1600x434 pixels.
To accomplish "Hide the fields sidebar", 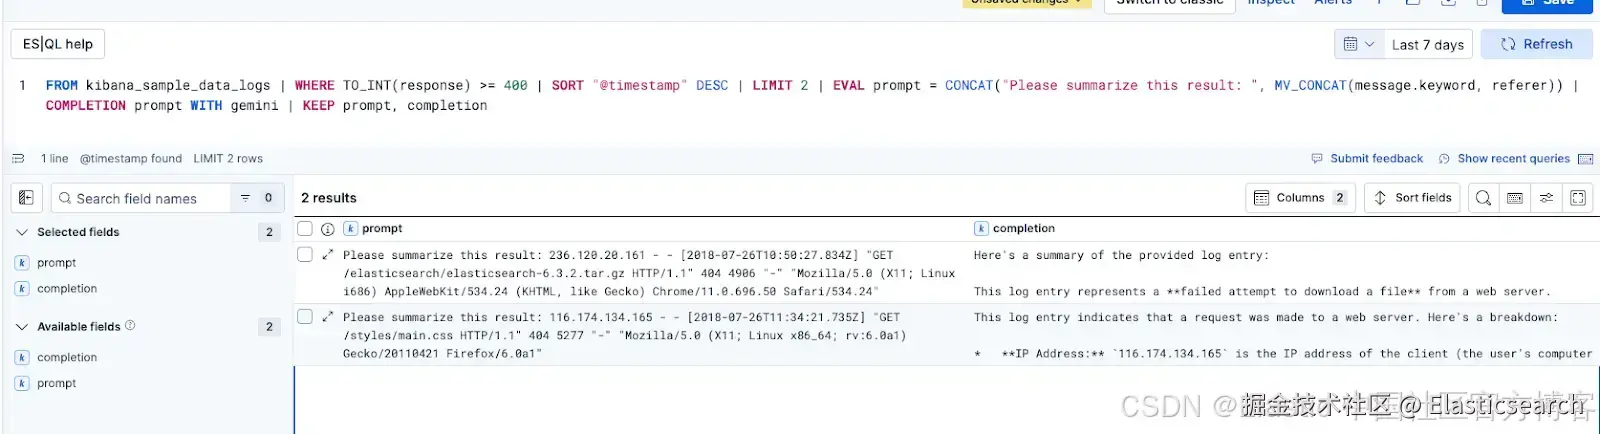I will [x=26, y=198].
